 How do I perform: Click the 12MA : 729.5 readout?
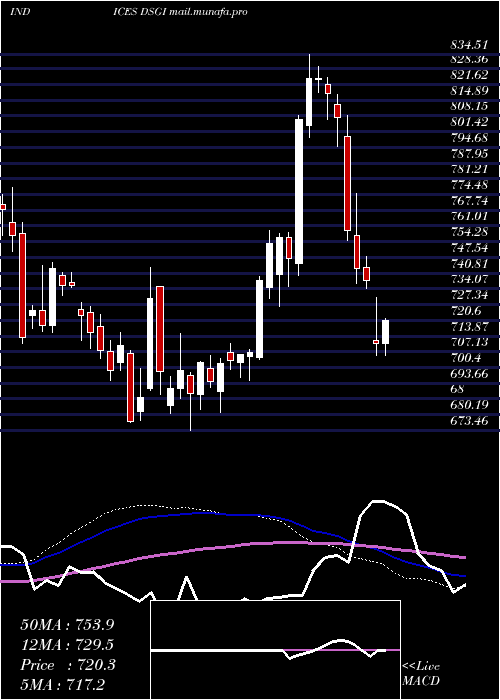click(67, 645)
